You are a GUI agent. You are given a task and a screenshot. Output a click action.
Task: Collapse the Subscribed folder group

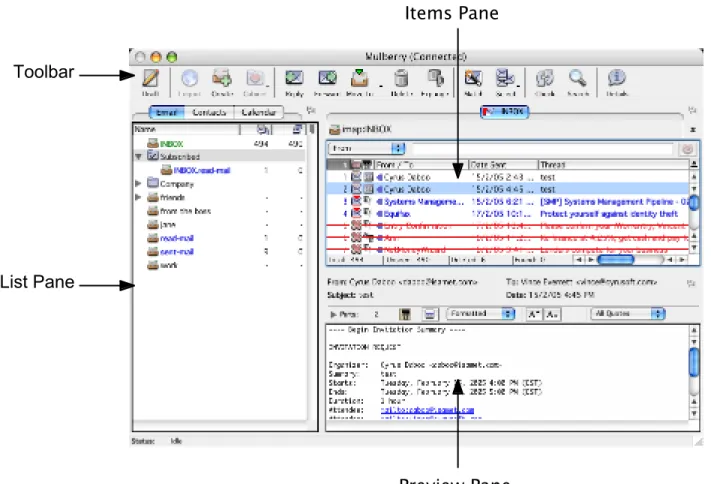pyautogui.click(x=138, y=157)
